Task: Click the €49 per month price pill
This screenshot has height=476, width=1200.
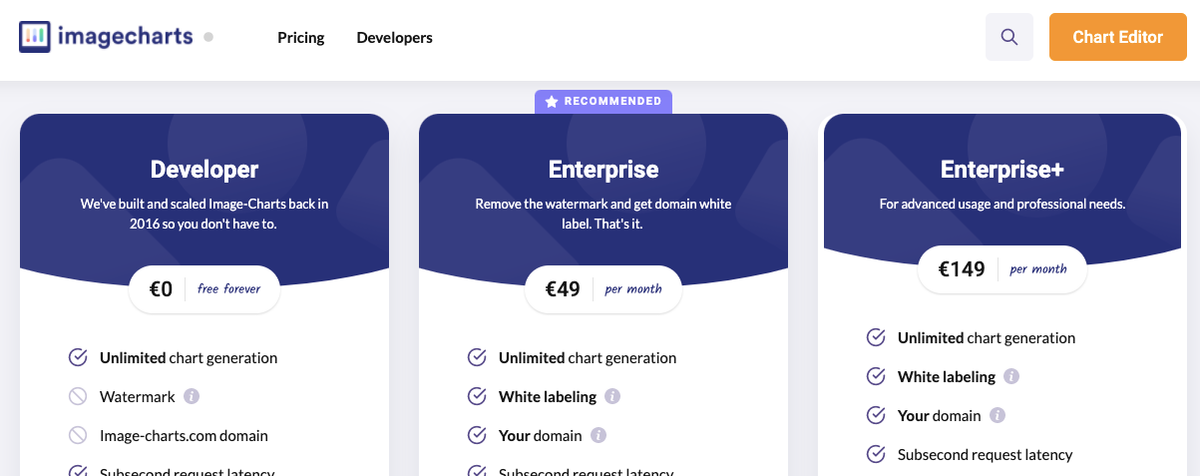Action: 603,289
